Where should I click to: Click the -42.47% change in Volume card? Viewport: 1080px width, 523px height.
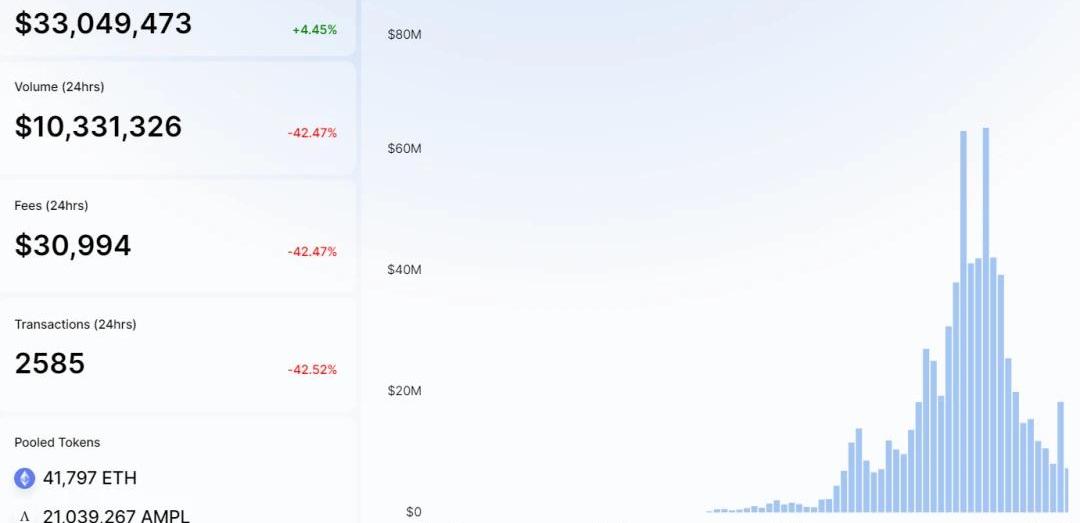[x=312, y=133]
